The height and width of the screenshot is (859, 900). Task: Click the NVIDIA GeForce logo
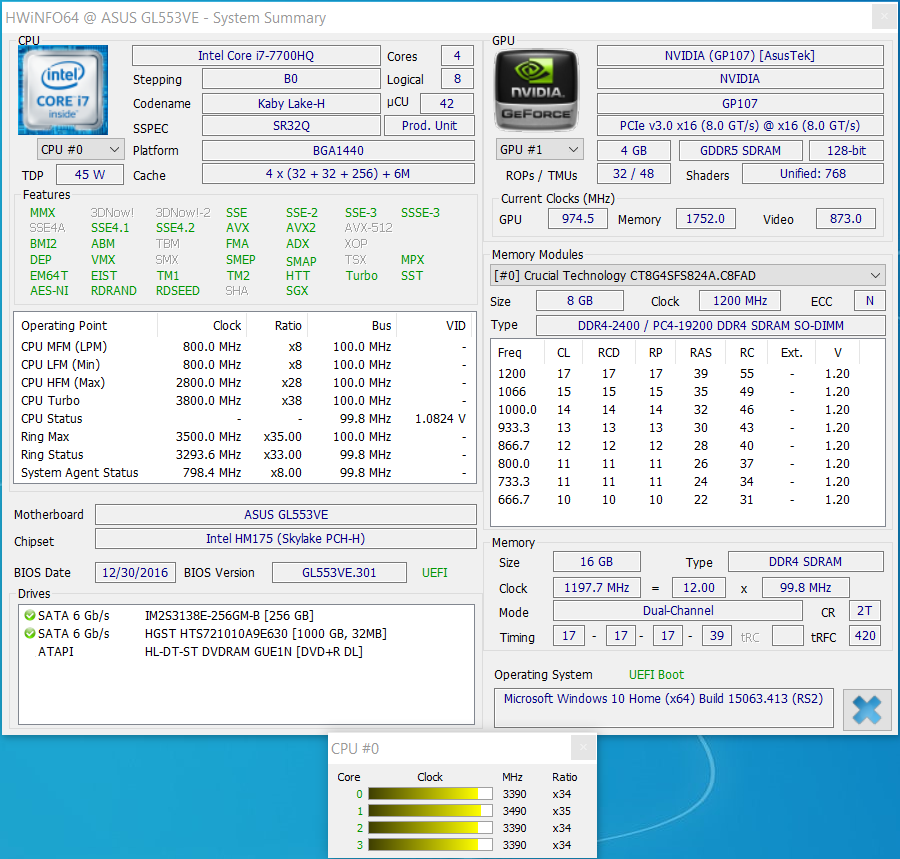[536, 90]
